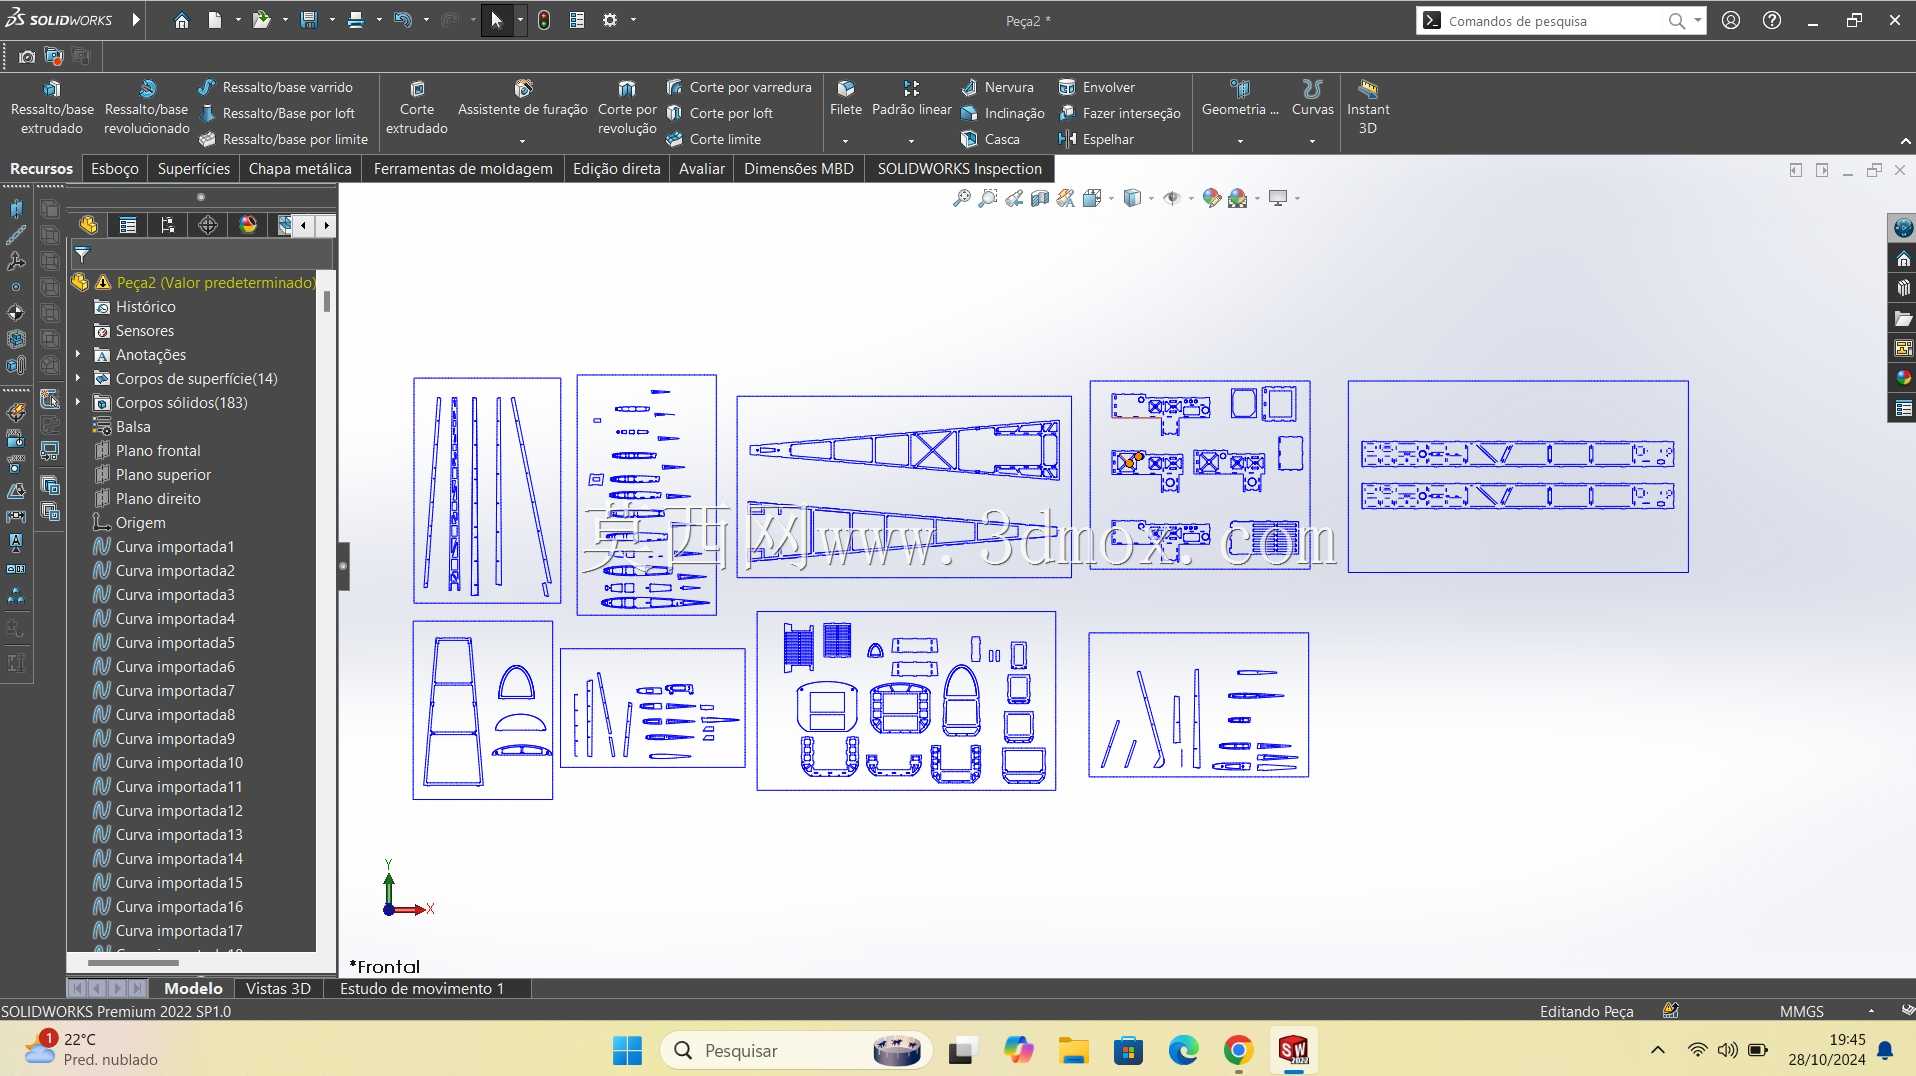Viewport: 1916px width, 1076px height.
Task: Choose Corte por varredura
Action: point(739,87)
